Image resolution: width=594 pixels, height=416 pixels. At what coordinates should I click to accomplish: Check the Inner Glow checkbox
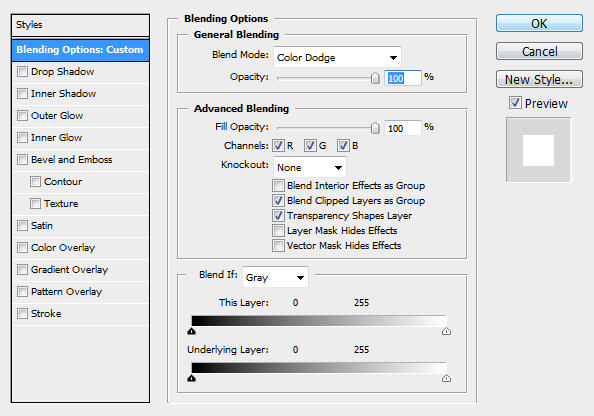click(22, 138)
